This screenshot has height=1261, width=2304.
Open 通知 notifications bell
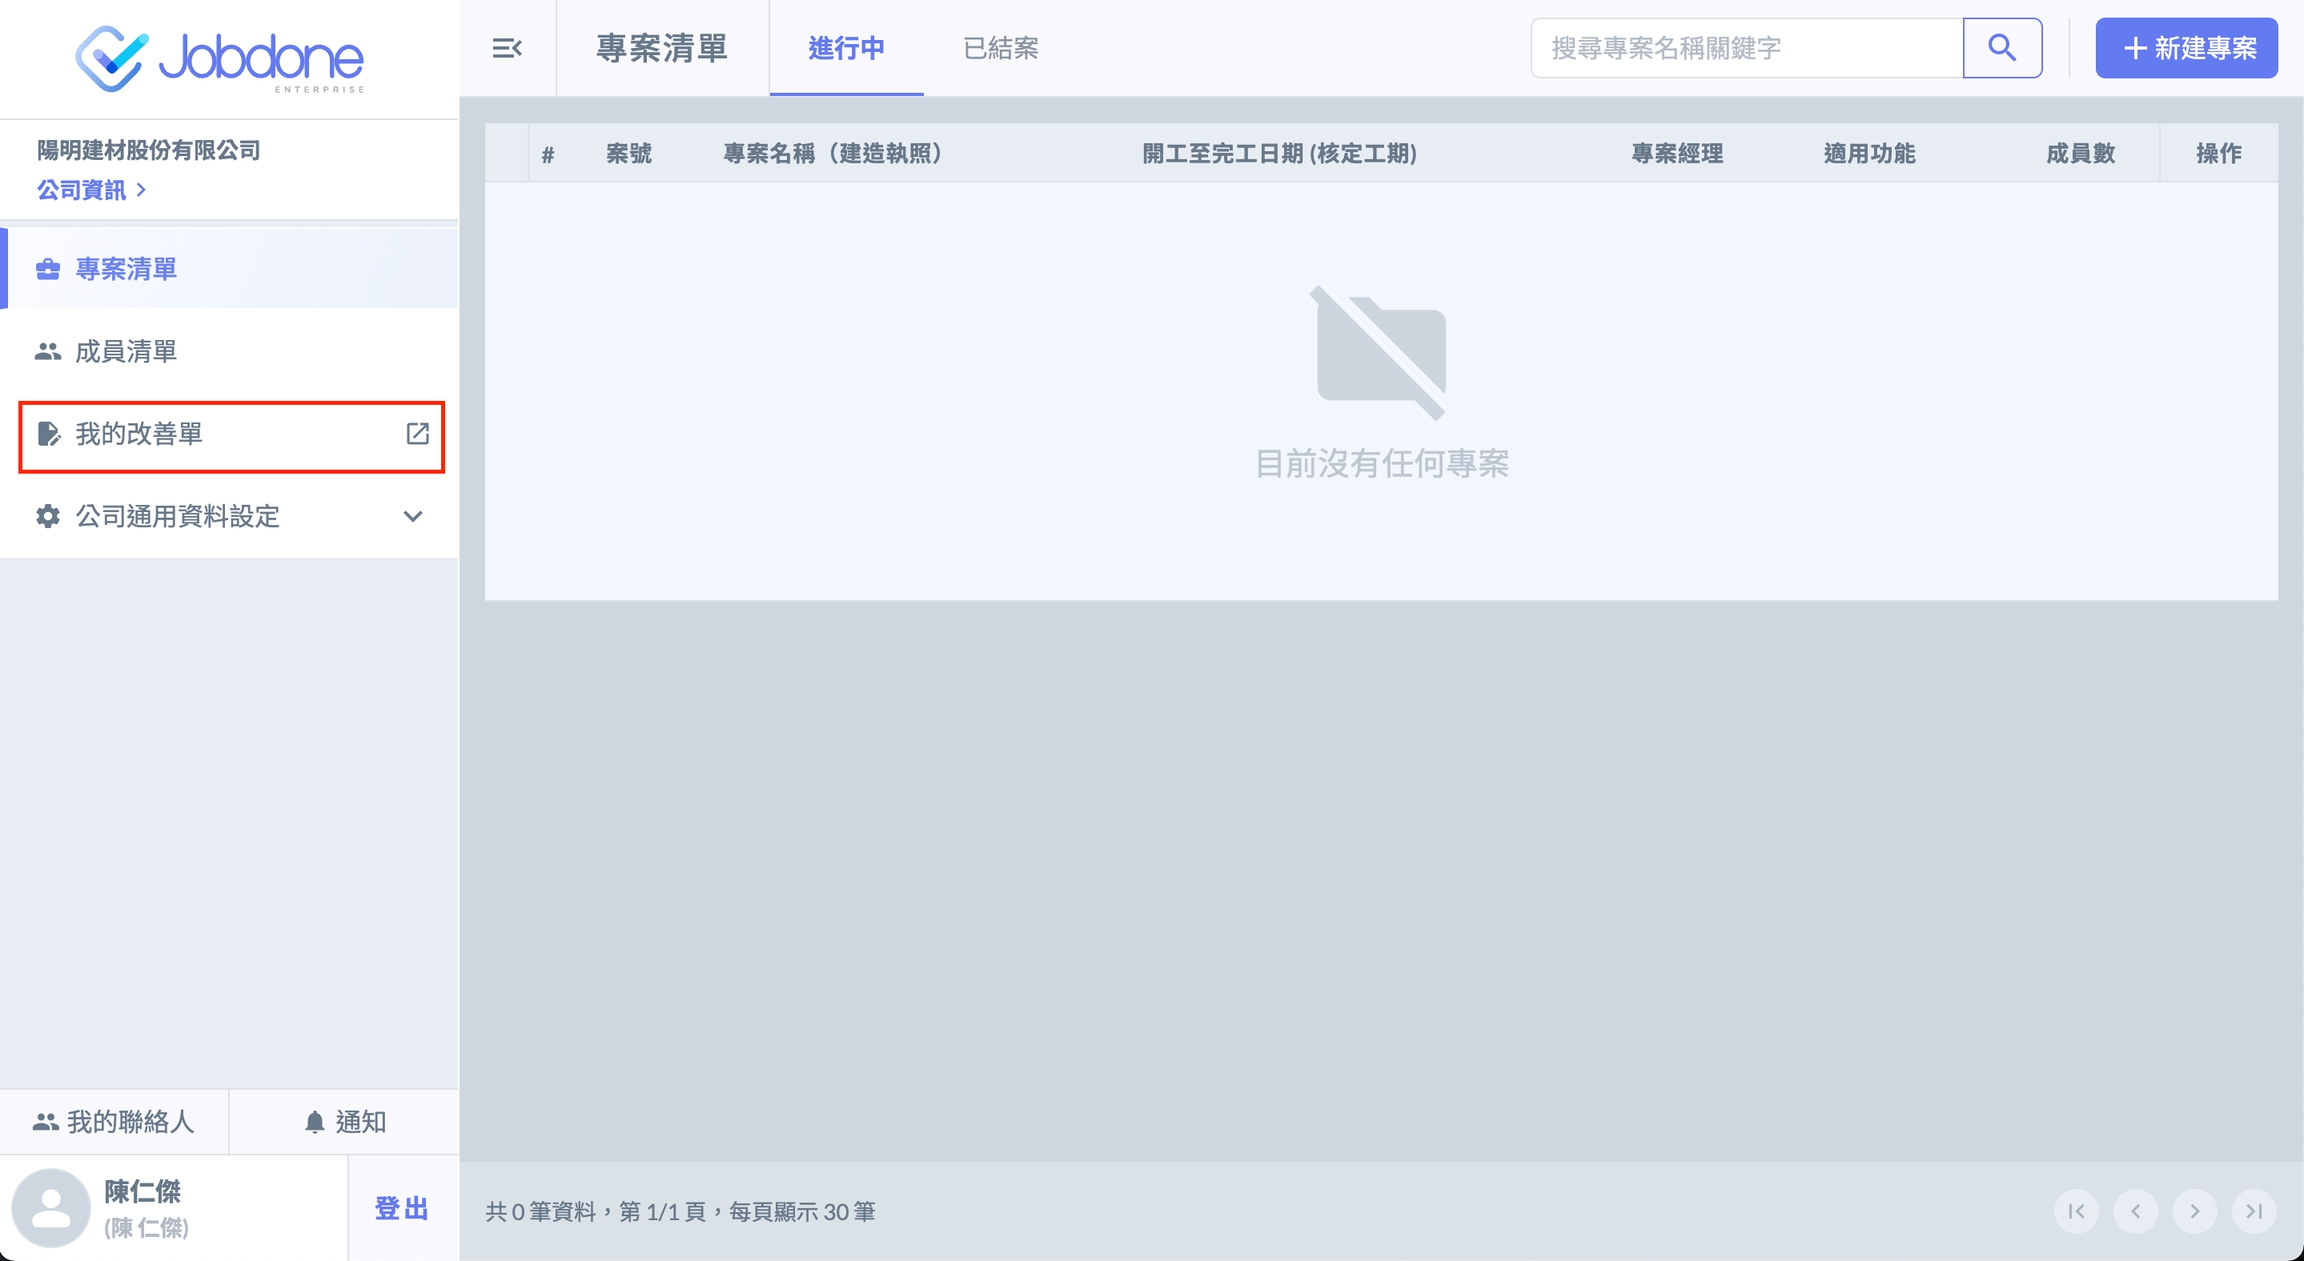click(x=344, y=1122)
